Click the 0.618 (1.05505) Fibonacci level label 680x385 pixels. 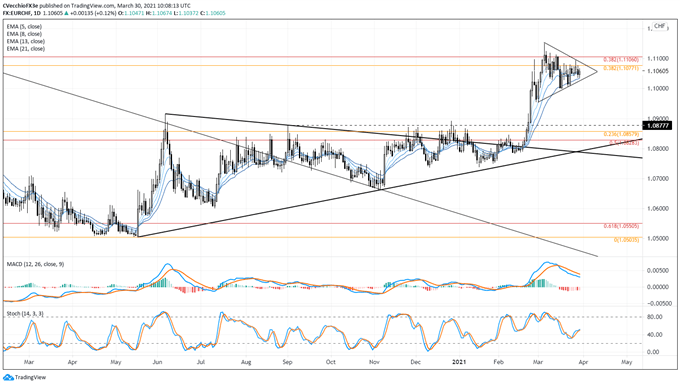[x=621, y=226]
